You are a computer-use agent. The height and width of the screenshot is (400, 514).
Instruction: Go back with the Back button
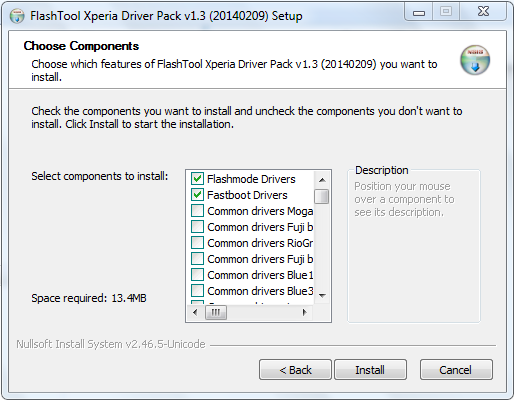tap(295, 370)
